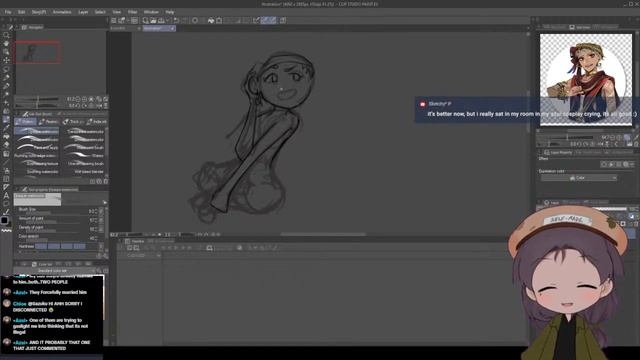Toggle Brush Size pressure dynamics button
Viewport: 640px width, 360px height.
click(x=102, y=211)
